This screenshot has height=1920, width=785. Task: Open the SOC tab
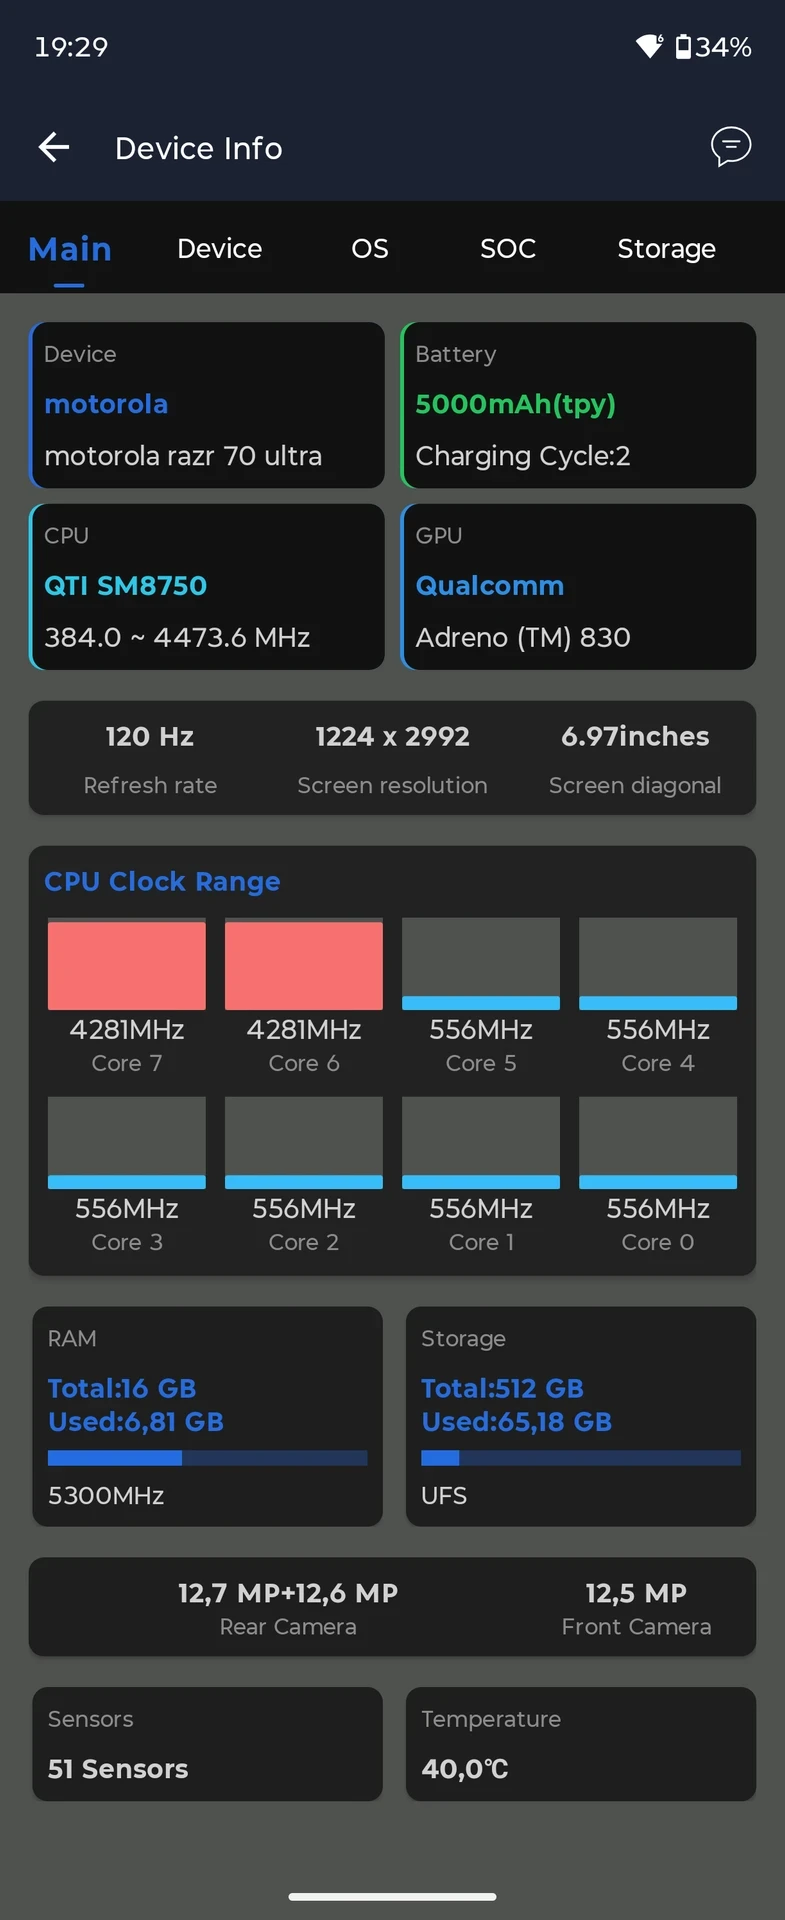(x=508, y=248)
